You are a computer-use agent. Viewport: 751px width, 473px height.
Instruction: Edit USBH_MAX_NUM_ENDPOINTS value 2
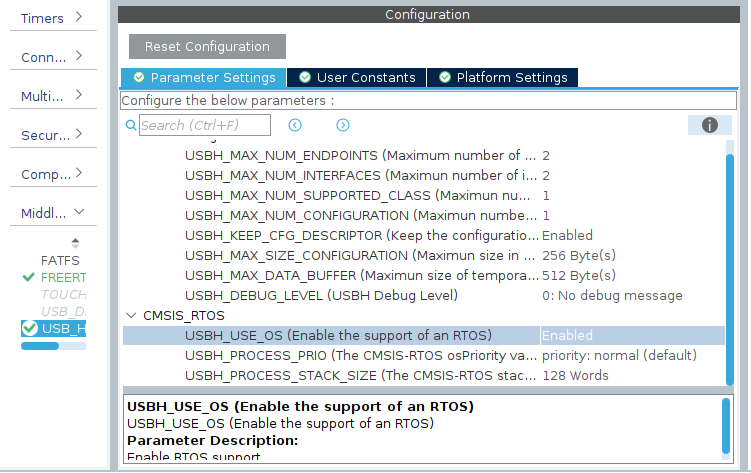[546, 156]
